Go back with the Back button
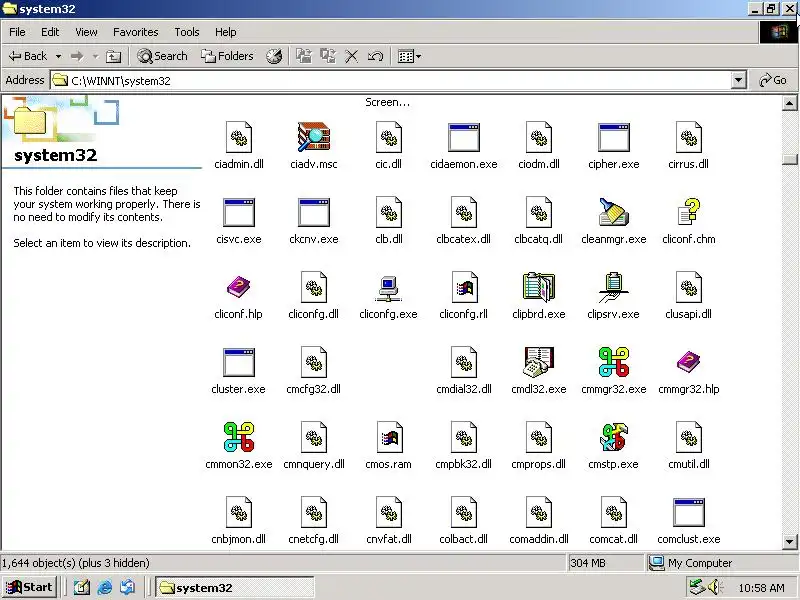800x600 pixels. [x=29, y=56]
